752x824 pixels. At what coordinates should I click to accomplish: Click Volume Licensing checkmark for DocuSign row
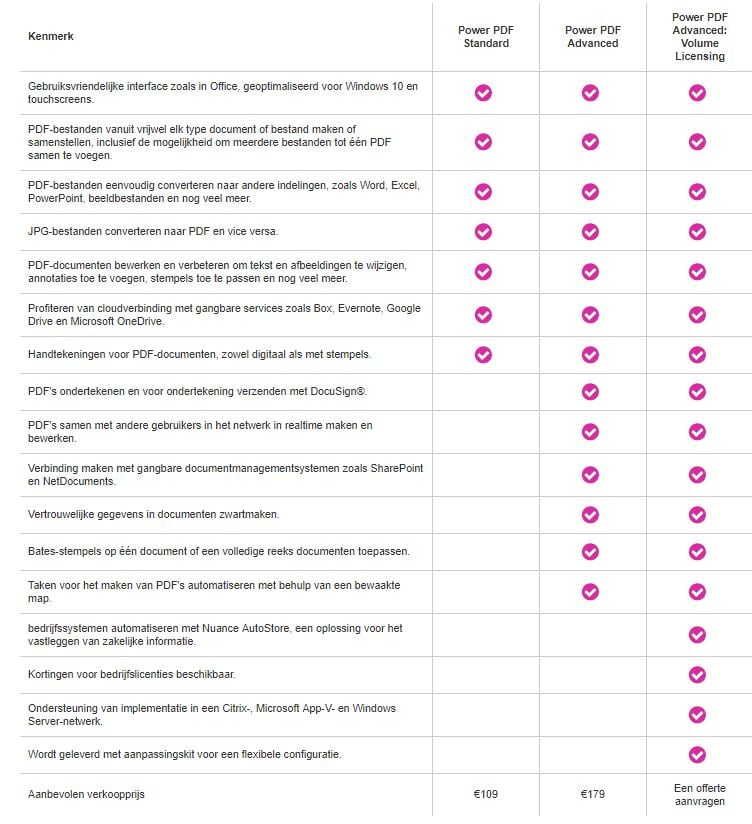[697, 390]
